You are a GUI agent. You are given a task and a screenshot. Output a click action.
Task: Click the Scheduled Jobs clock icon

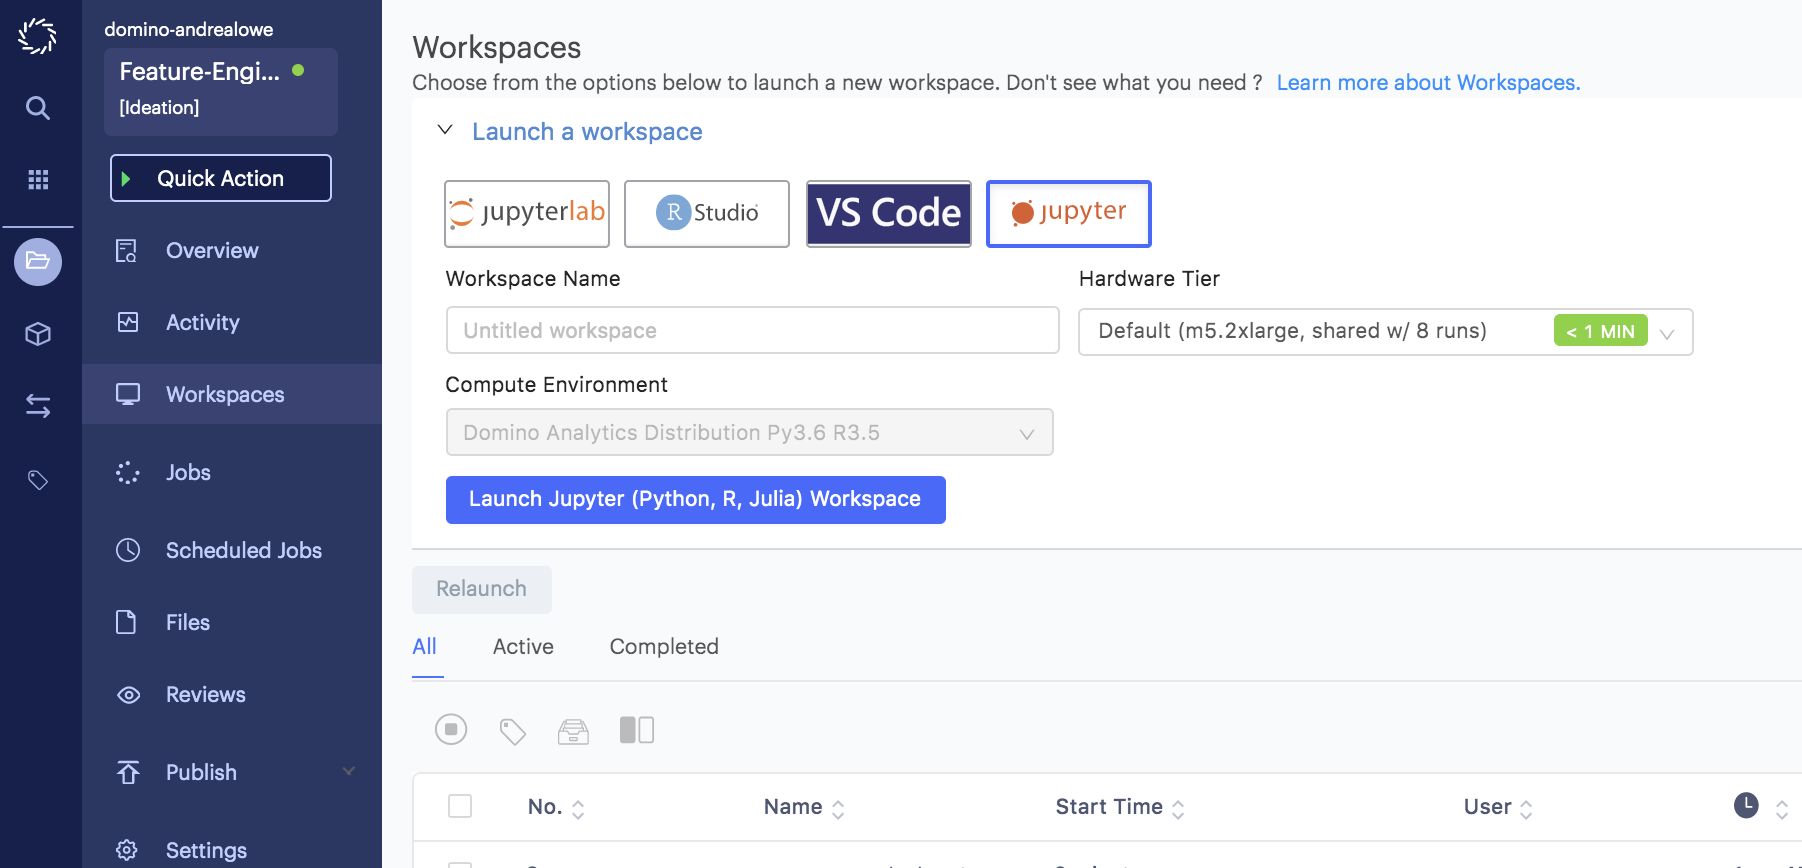tap(128, 550)
